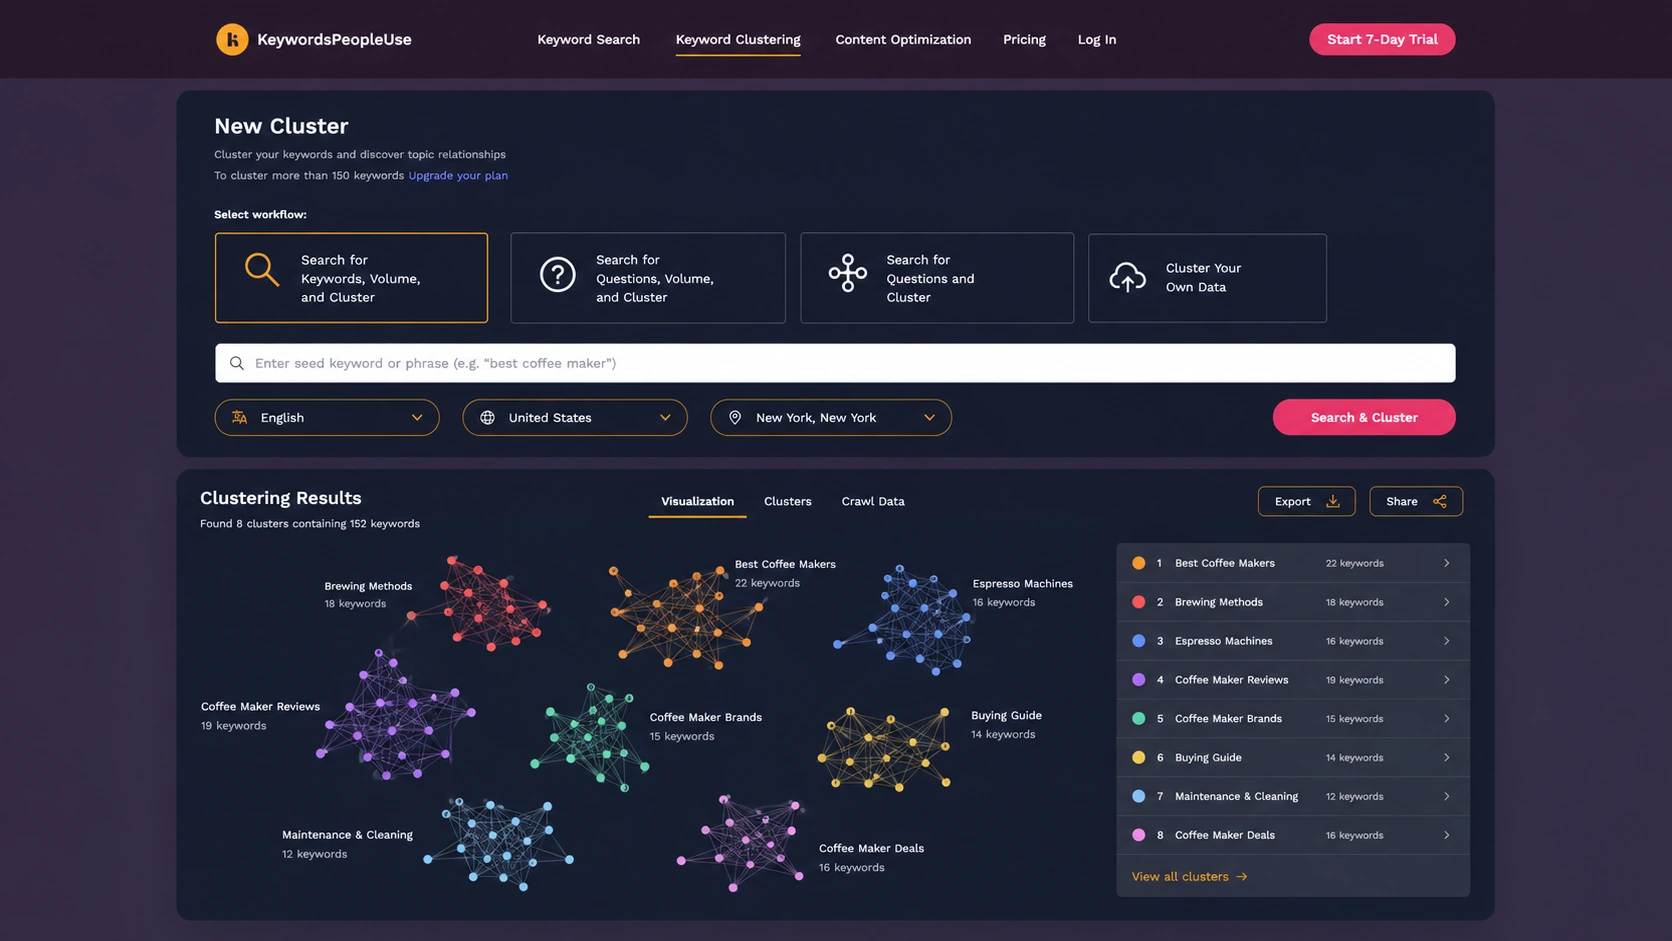Expand the Buying Guide row chevron
The width and height of the screenshot is (1672, 941).
pos(1446,758)
